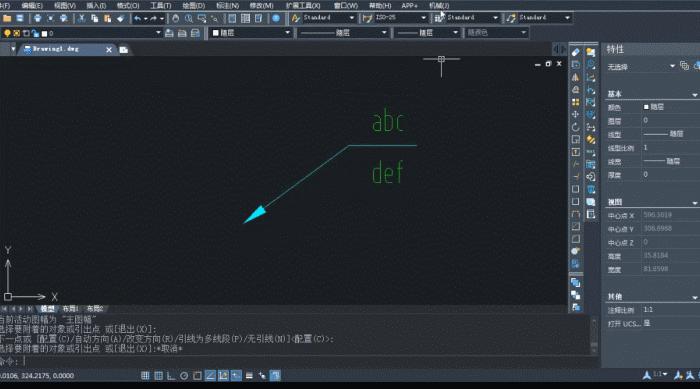Image resolution: width=700 pixels, height=389 pixels.
Task: Switch to the 布局2 layout tab
Action: point(95,309)
